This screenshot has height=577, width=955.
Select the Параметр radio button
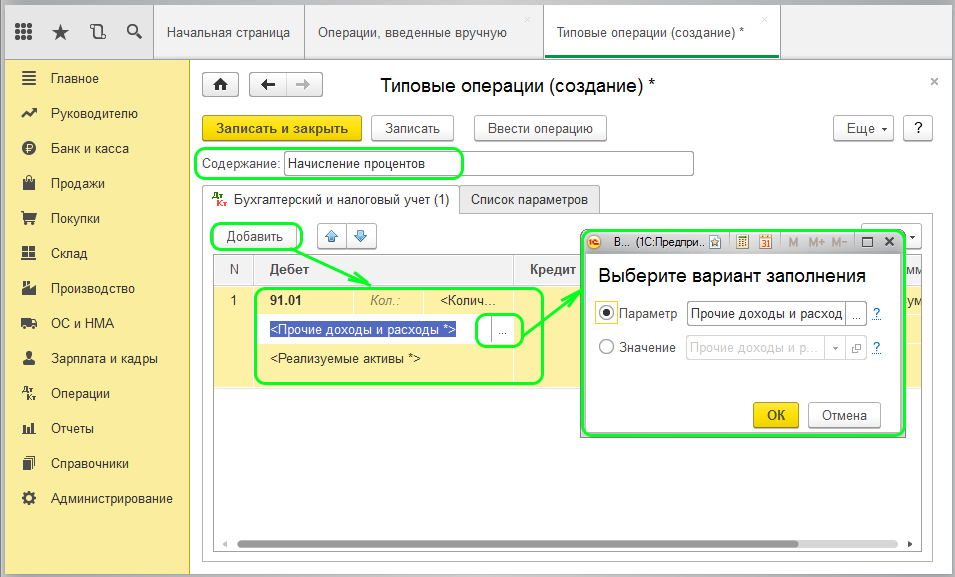pyautogui.click(x=606, y=313)
